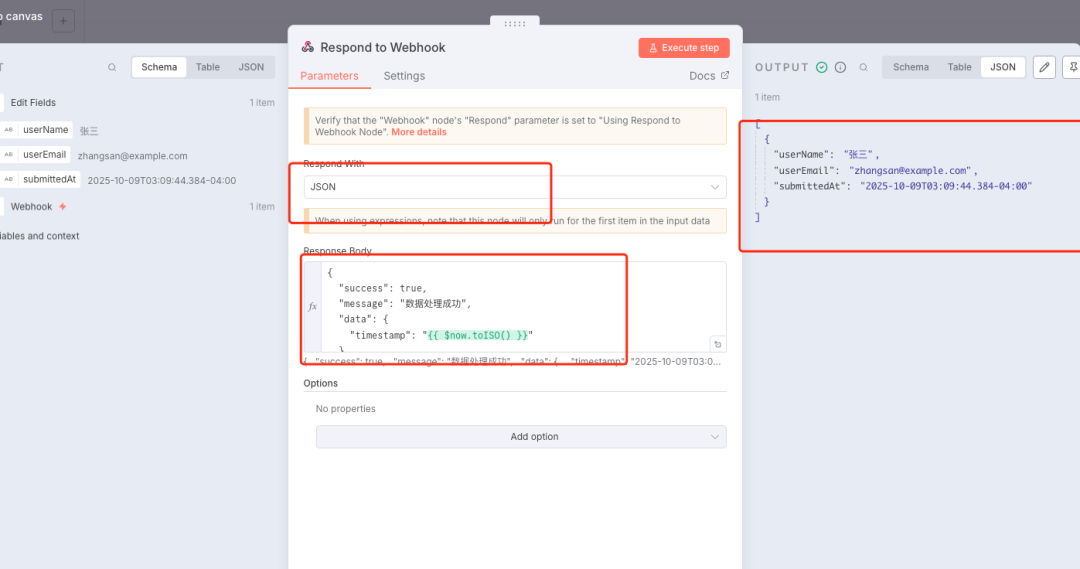
Task: Switch output view to Schema
Action: point(911,67)
